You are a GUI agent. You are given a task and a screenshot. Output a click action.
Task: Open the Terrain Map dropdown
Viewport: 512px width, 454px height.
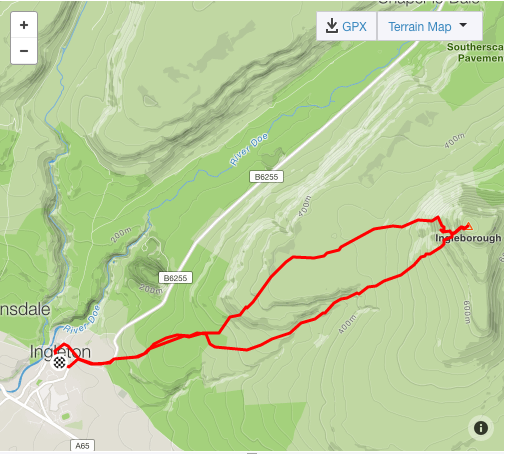tap(430, 26)
